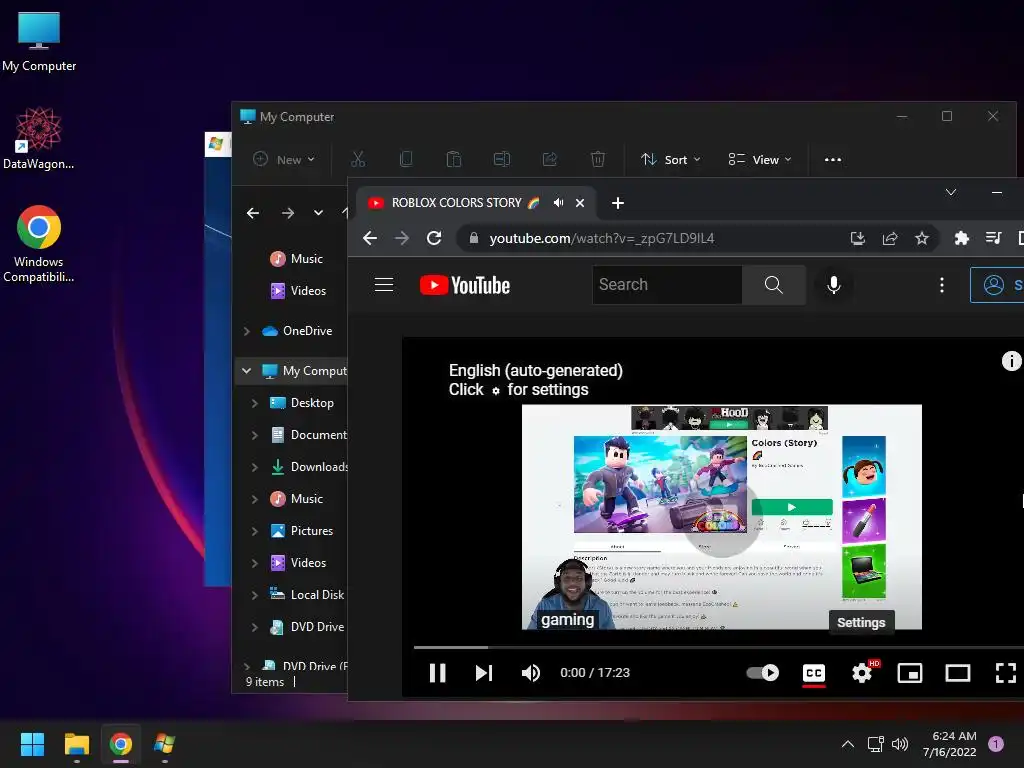Screen dimensions: 1024x768
Task: Expand Desktop tree node
Action: coord(255,403)
